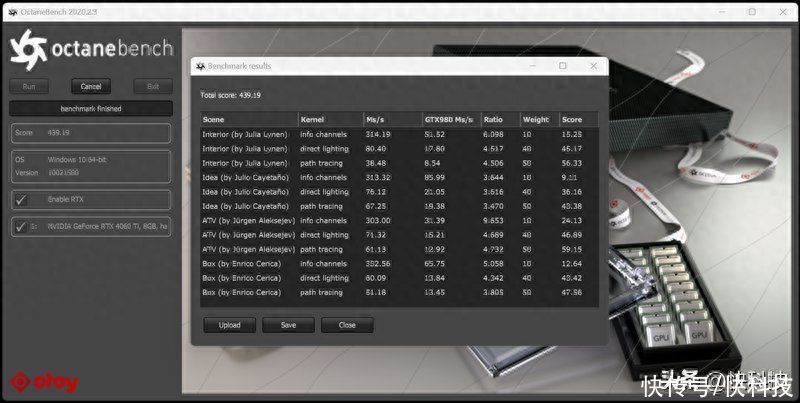The width and height of the screenshot is (800, 403).
Task: Maximize the OctaneBench main window
Action: 752,12
